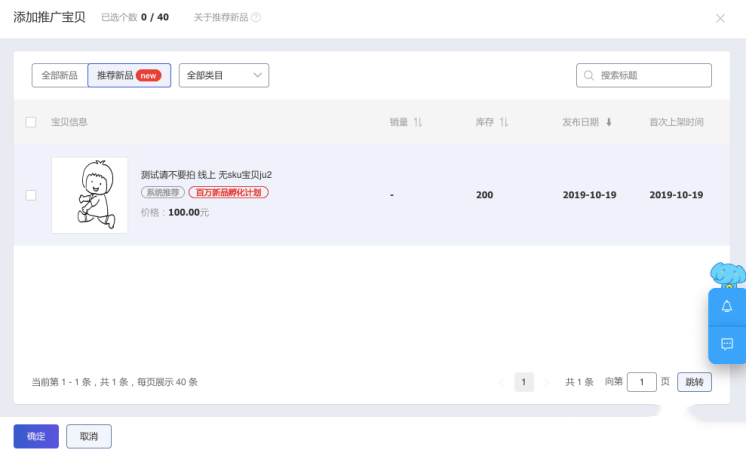Click the jump-to-page number field
Viewport: 746px width, 453px height.
[641, 382]
